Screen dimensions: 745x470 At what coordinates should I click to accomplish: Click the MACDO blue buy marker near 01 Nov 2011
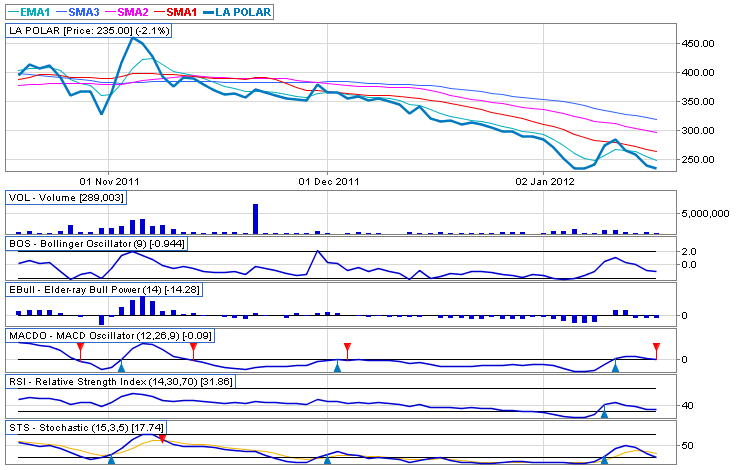point(121,366)
